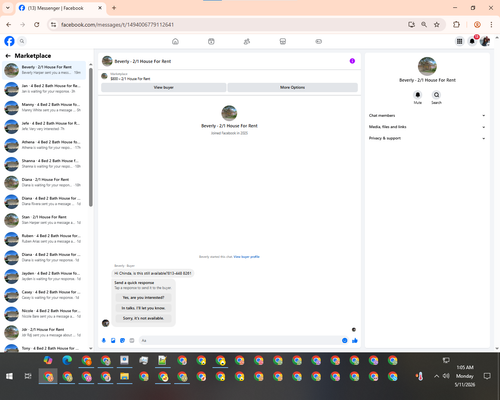500x400 pixels.
Task: Open the Beverly - 2/1 House For Rent conversation
Action: point(44,70)
